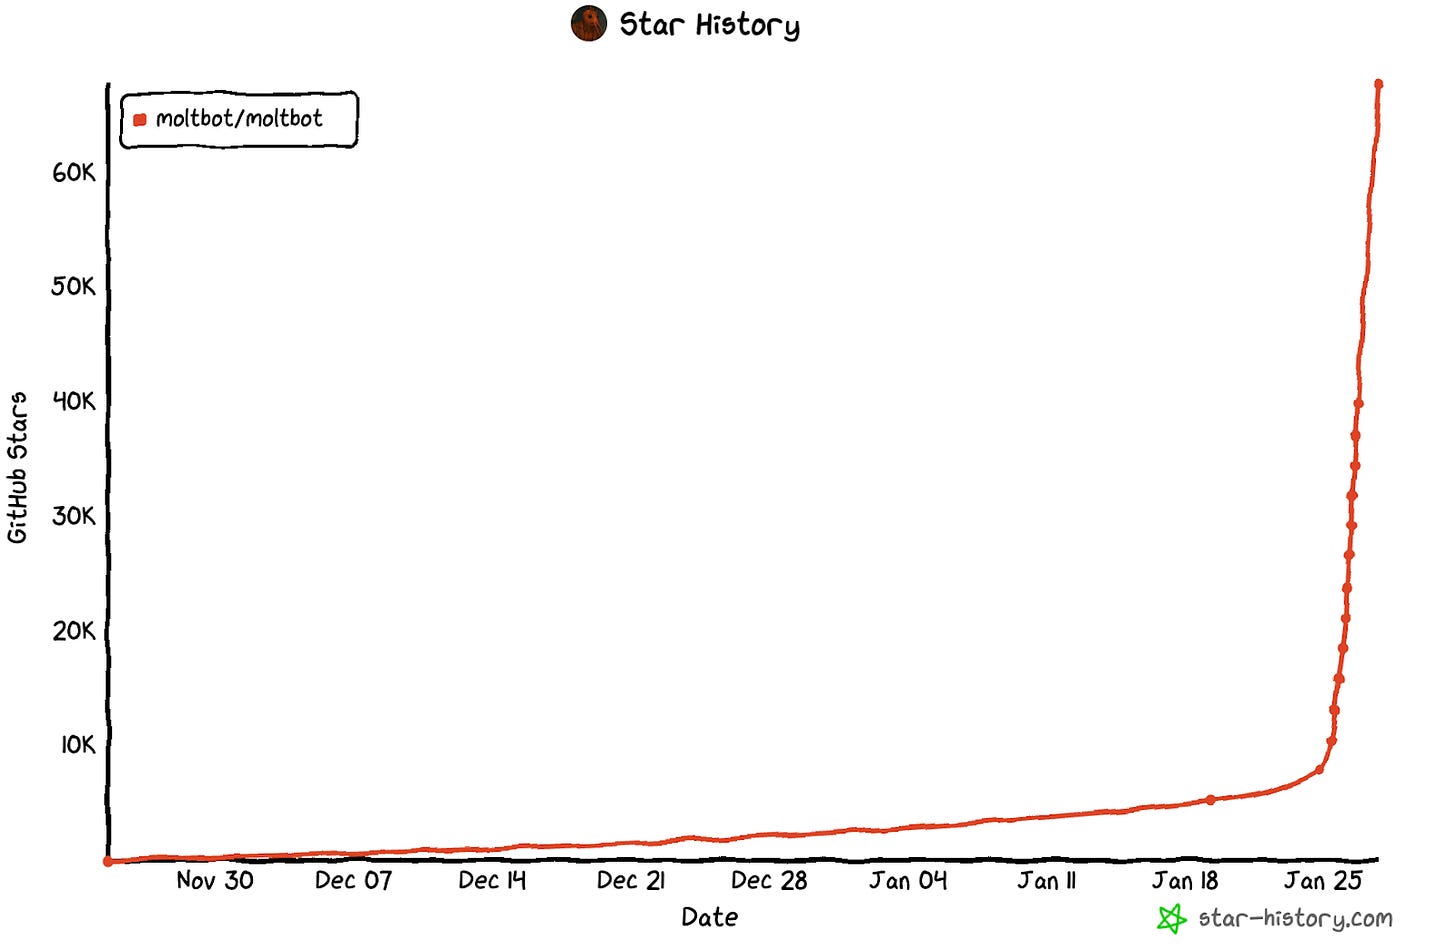Image resolution: width=1456 pixels, height=950 pixels.
Task: Click the green star-history logo icon
Action: (1171, 918)
